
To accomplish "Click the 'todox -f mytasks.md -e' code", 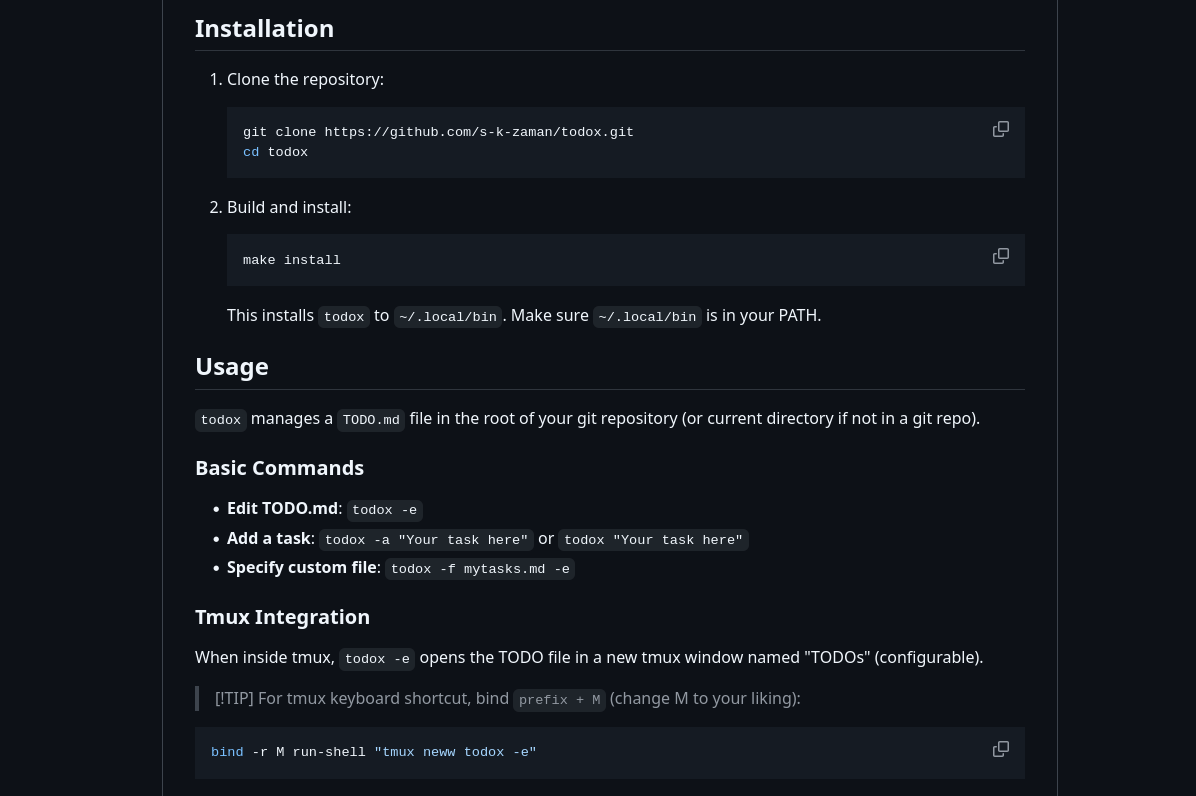I will [480, 569].
